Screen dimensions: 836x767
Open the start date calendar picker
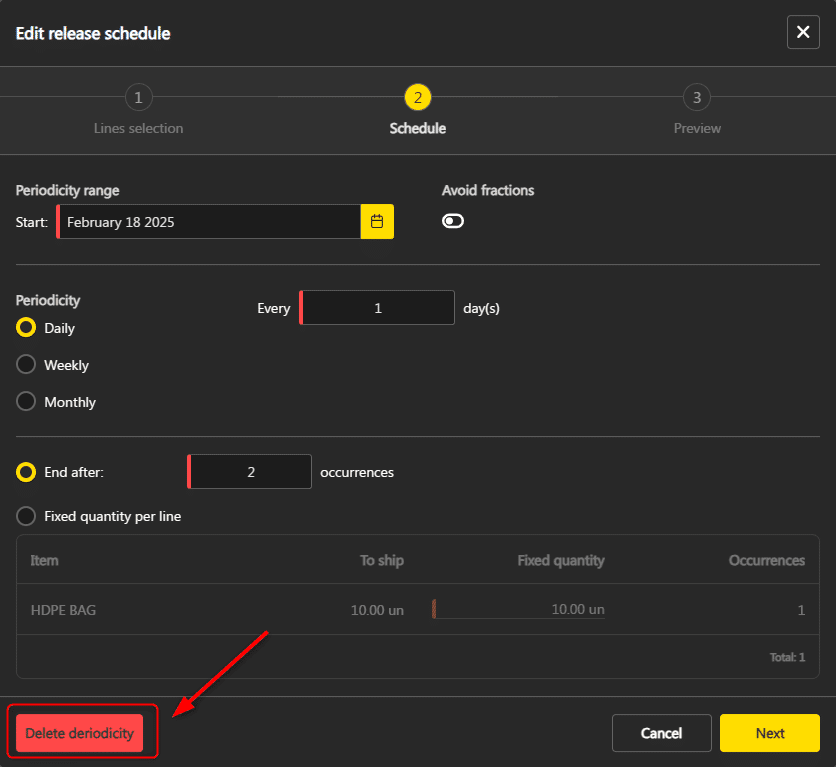(377, 222)
